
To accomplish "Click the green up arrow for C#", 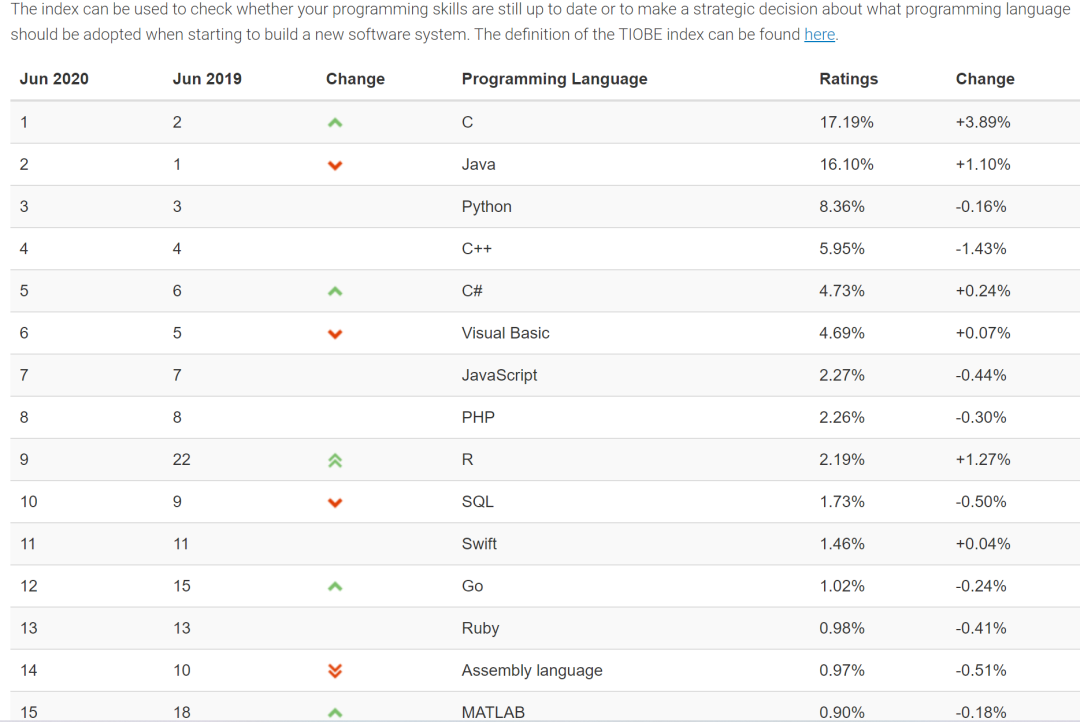I will 335,291.
